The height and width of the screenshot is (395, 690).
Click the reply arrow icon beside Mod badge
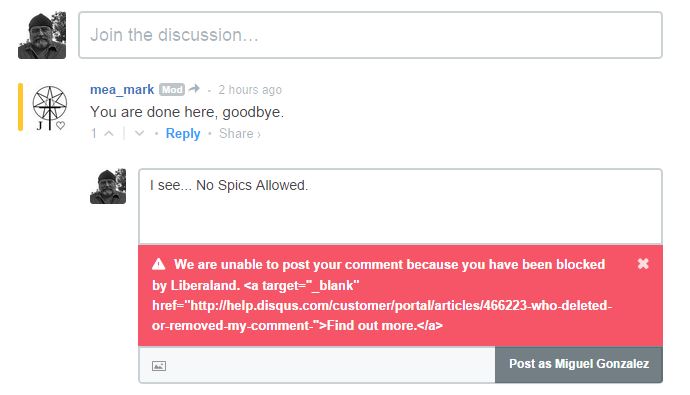tap(194, 89)
